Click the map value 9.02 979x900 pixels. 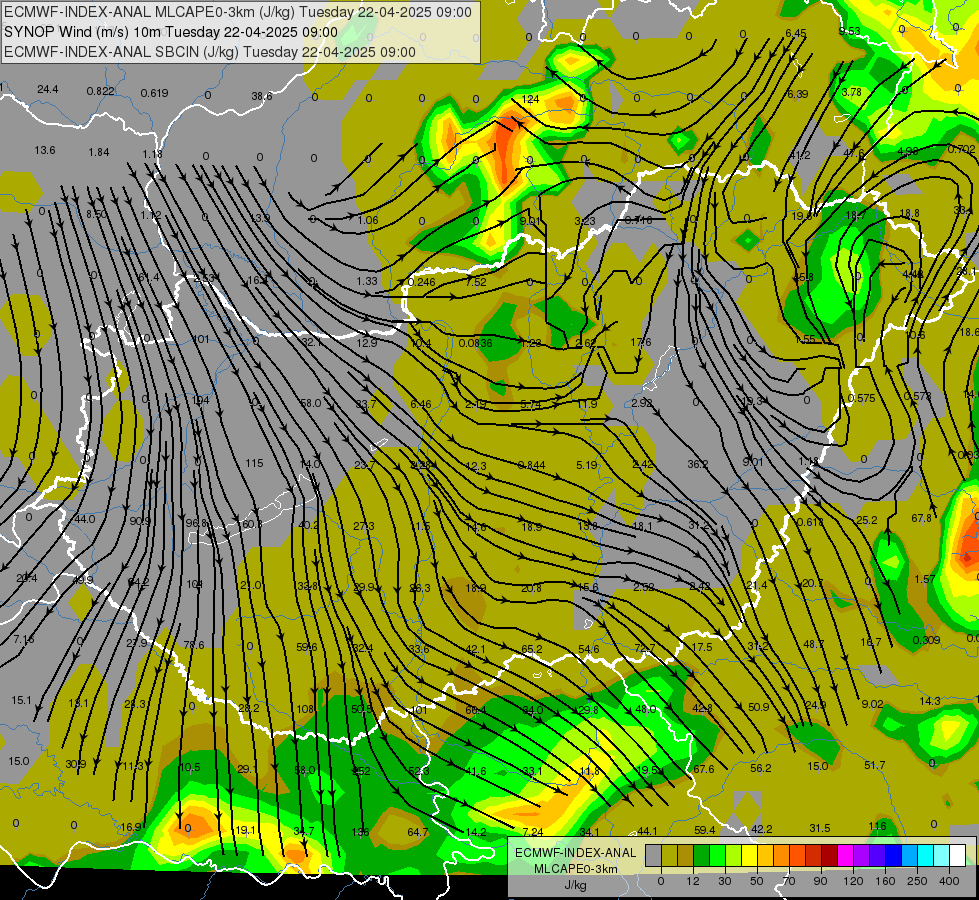pyautogui.click(x=872, y=704)
